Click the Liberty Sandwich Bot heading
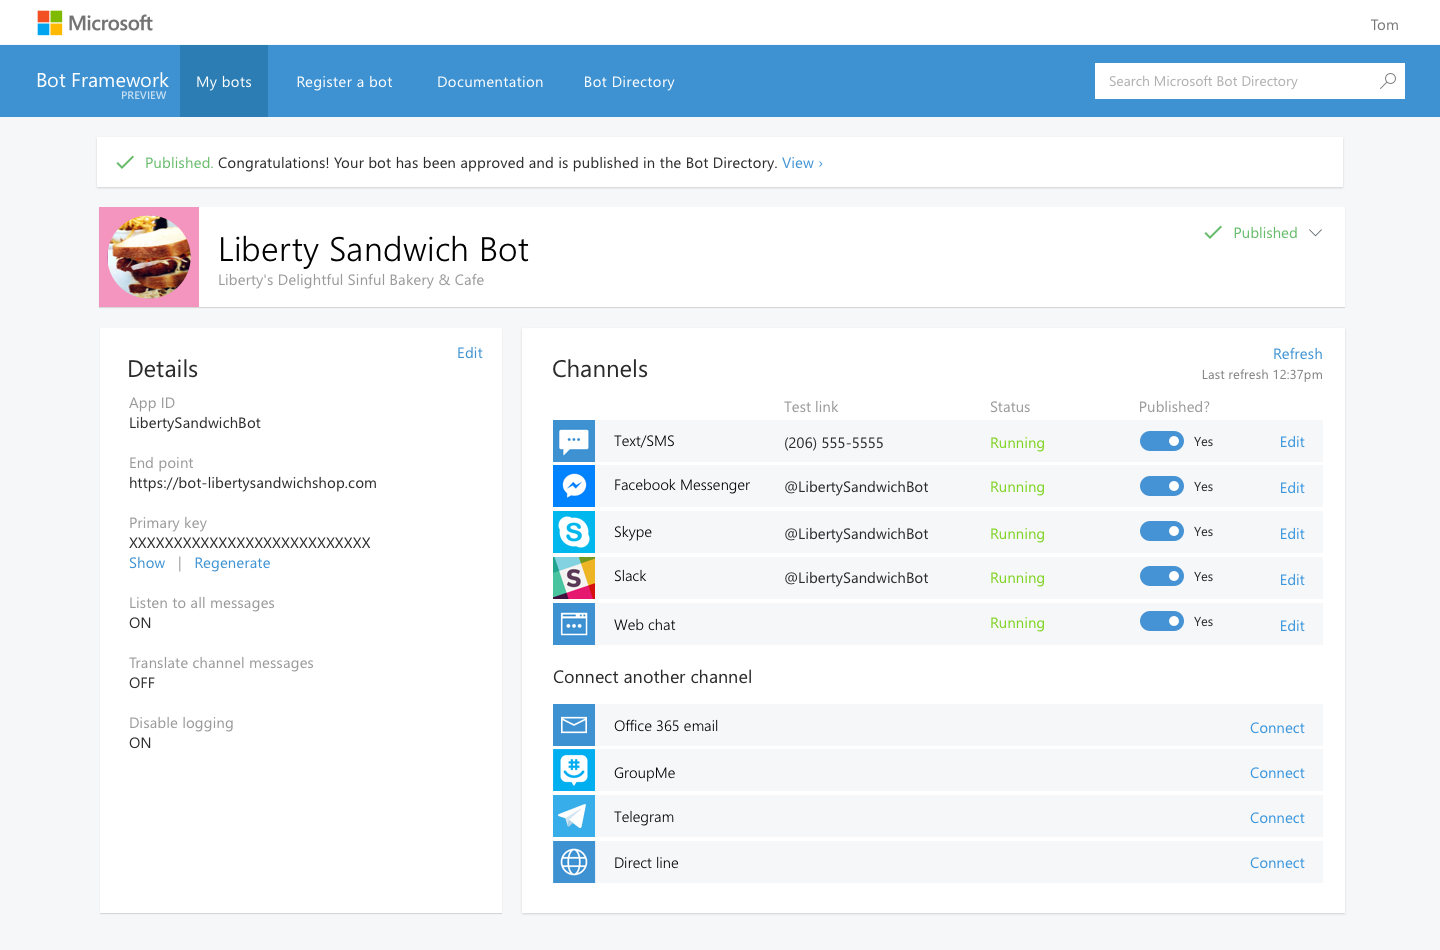This screenshot has height=950, width=1440. click(373, 249)
